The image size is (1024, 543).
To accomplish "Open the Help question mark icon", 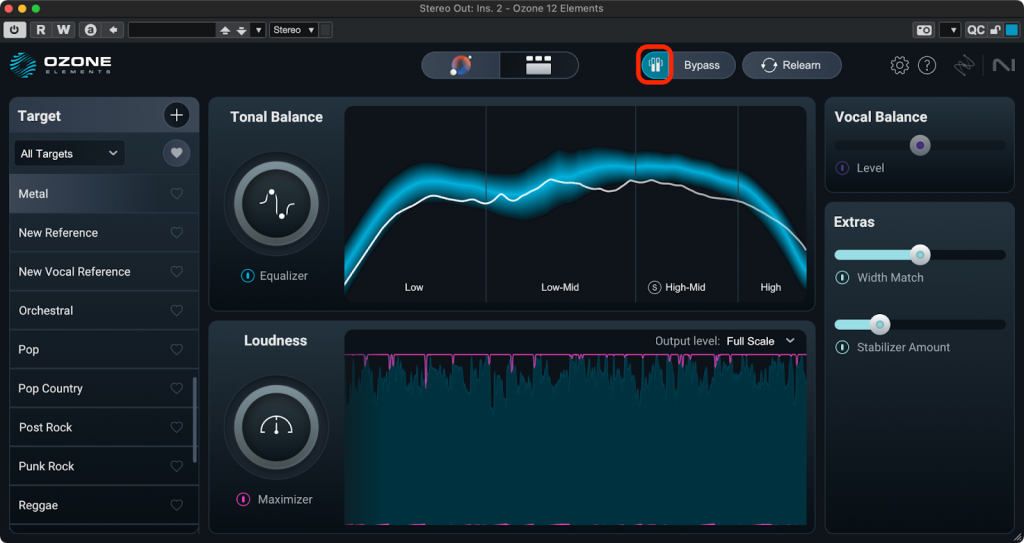I will [927, 66].
